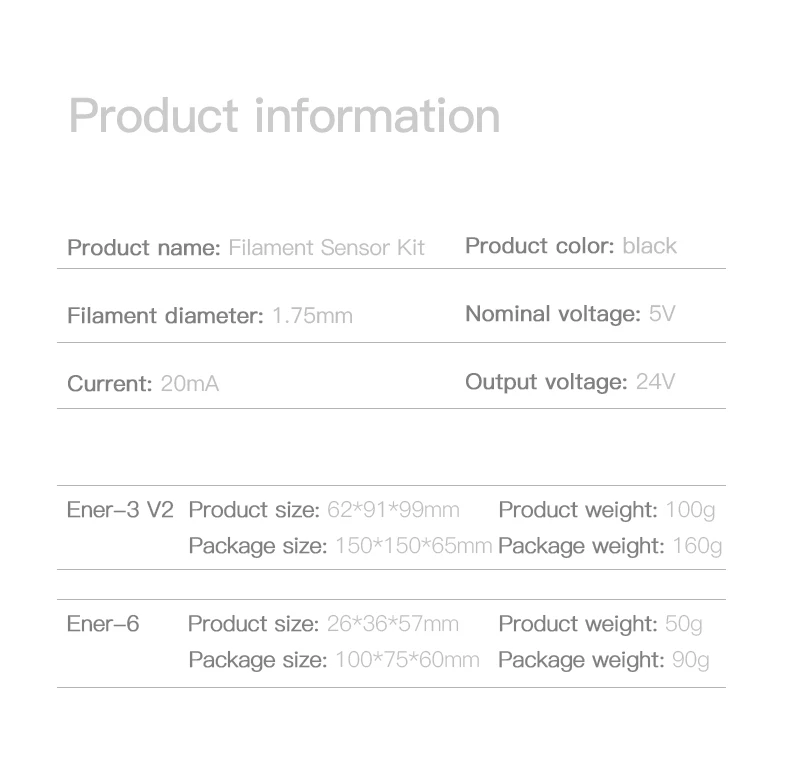The image size is (790, 760).
Task: Click the Filament Sensor Kit value
Action: [x=326, y=247]
